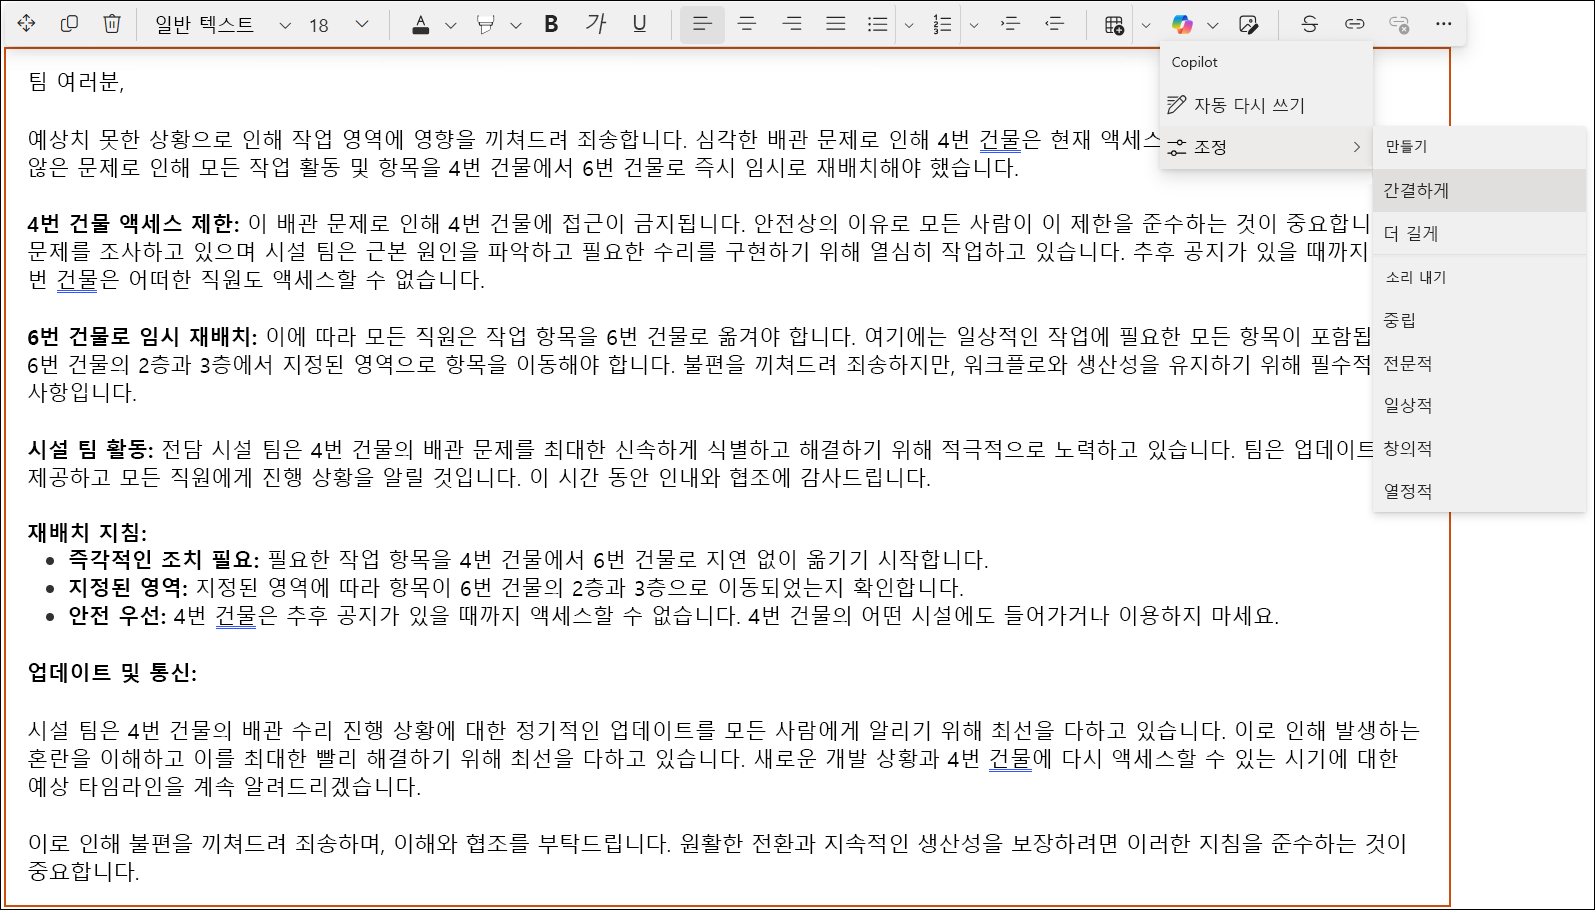Click the insert table icon
1595x910 pixels.
[1114, 24]
